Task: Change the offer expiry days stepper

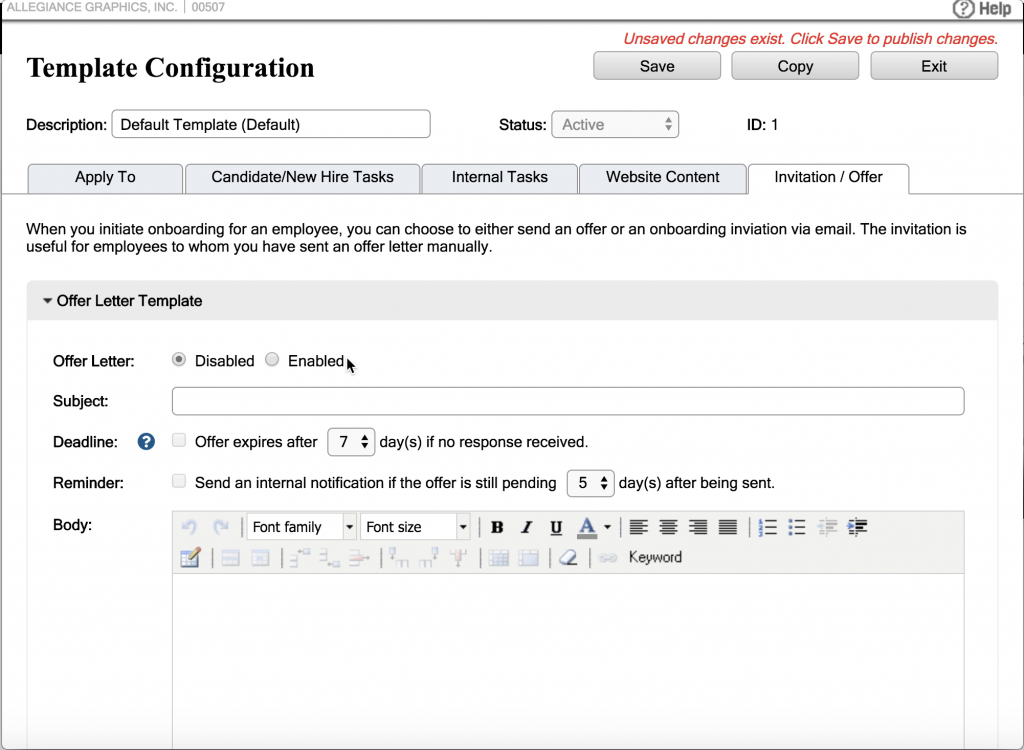Action: 351,440
